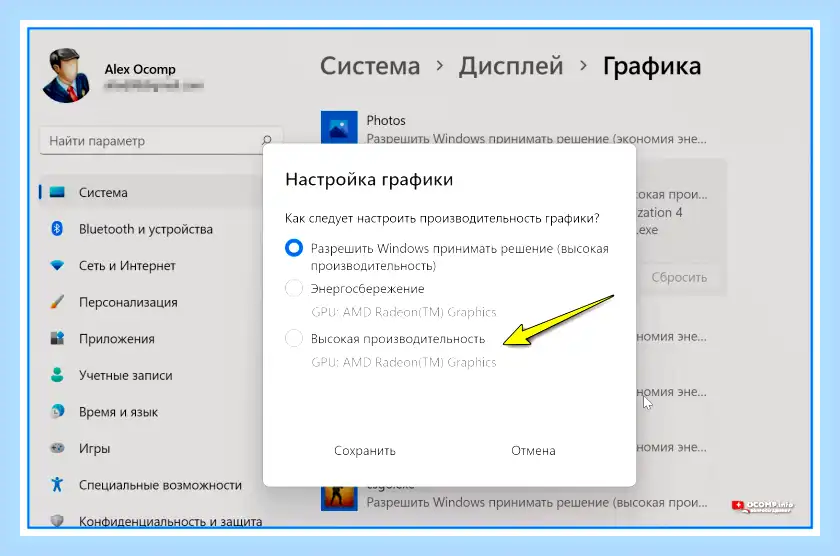
Task: Go to Дисплей breadcrumb
Action: (511, 66)
